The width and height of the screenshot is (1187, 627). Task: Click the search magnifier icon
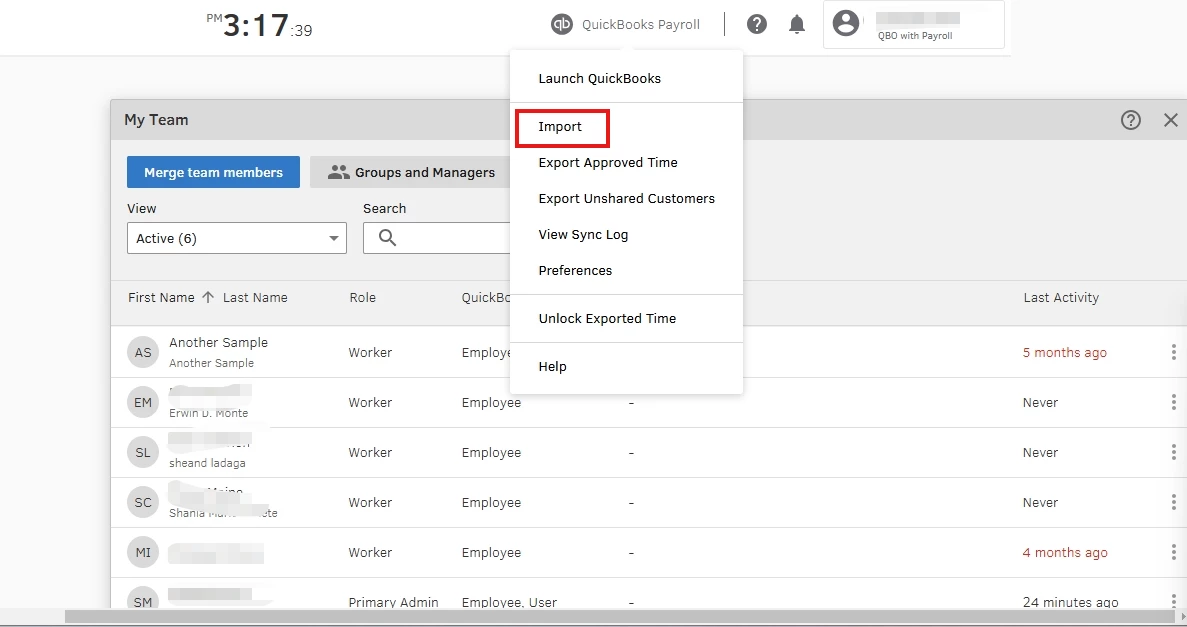pyautogui.click(x=387, y=238)
